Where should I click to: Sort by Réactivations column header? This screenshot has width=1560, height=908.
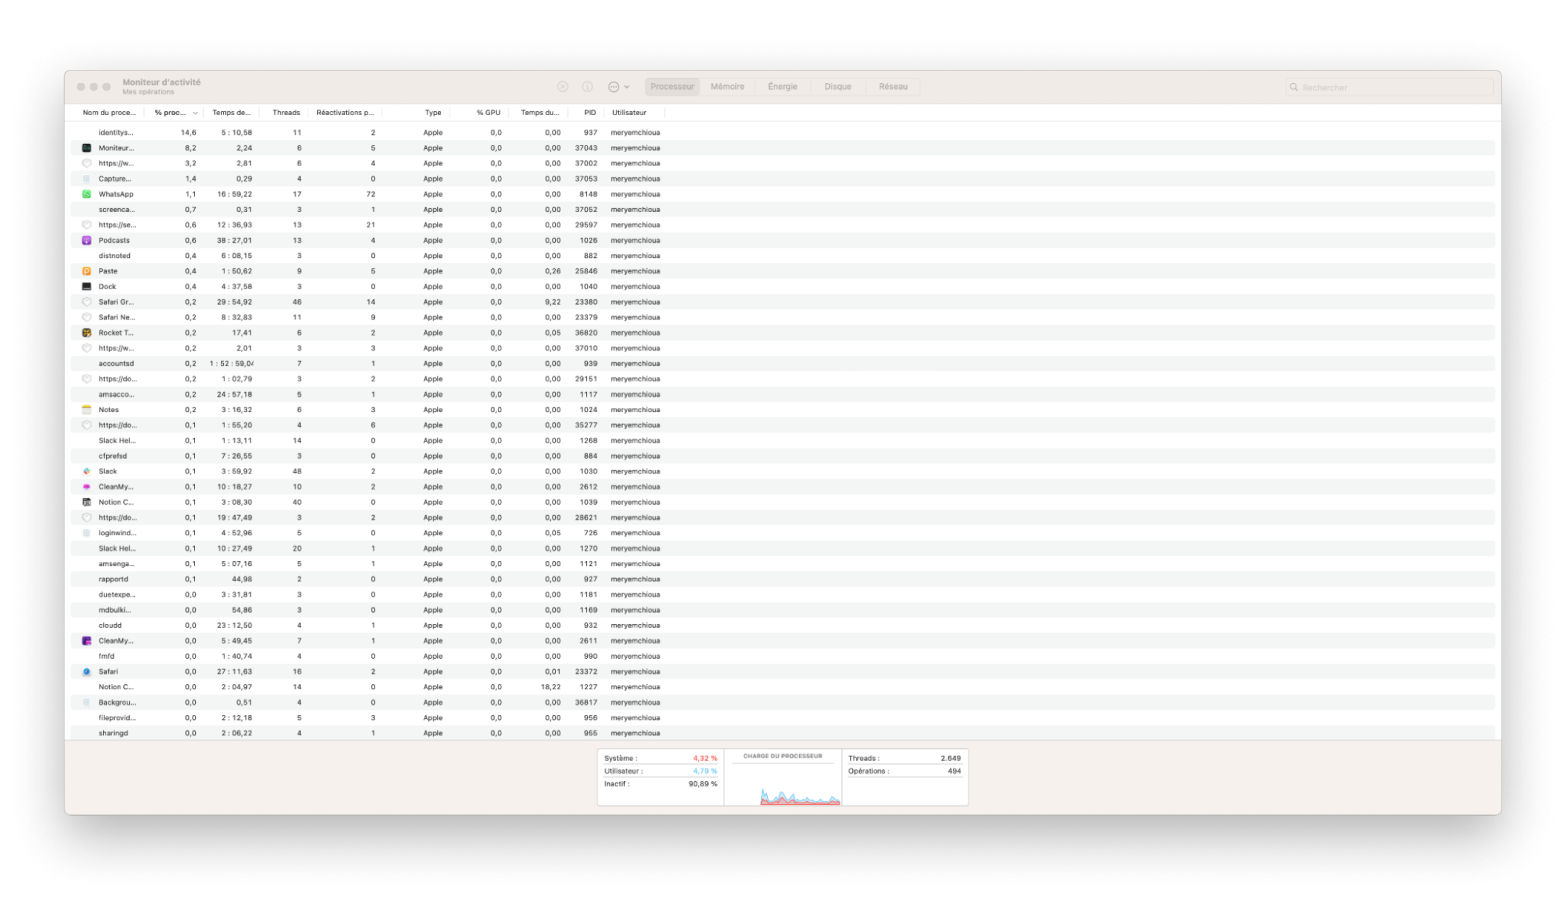click(345, 113)
